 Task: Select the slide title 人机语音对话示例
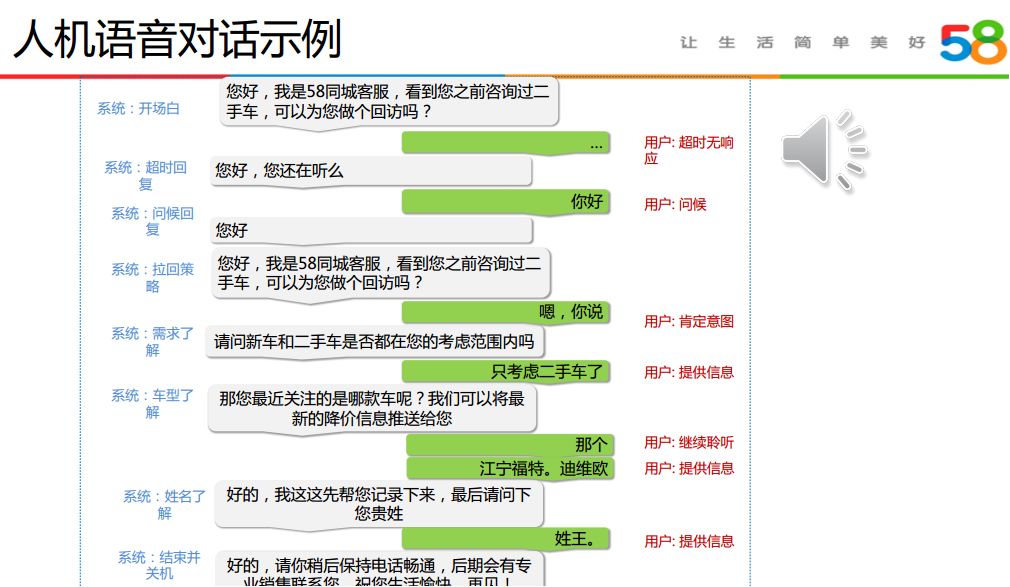click(x=177, y=39)
